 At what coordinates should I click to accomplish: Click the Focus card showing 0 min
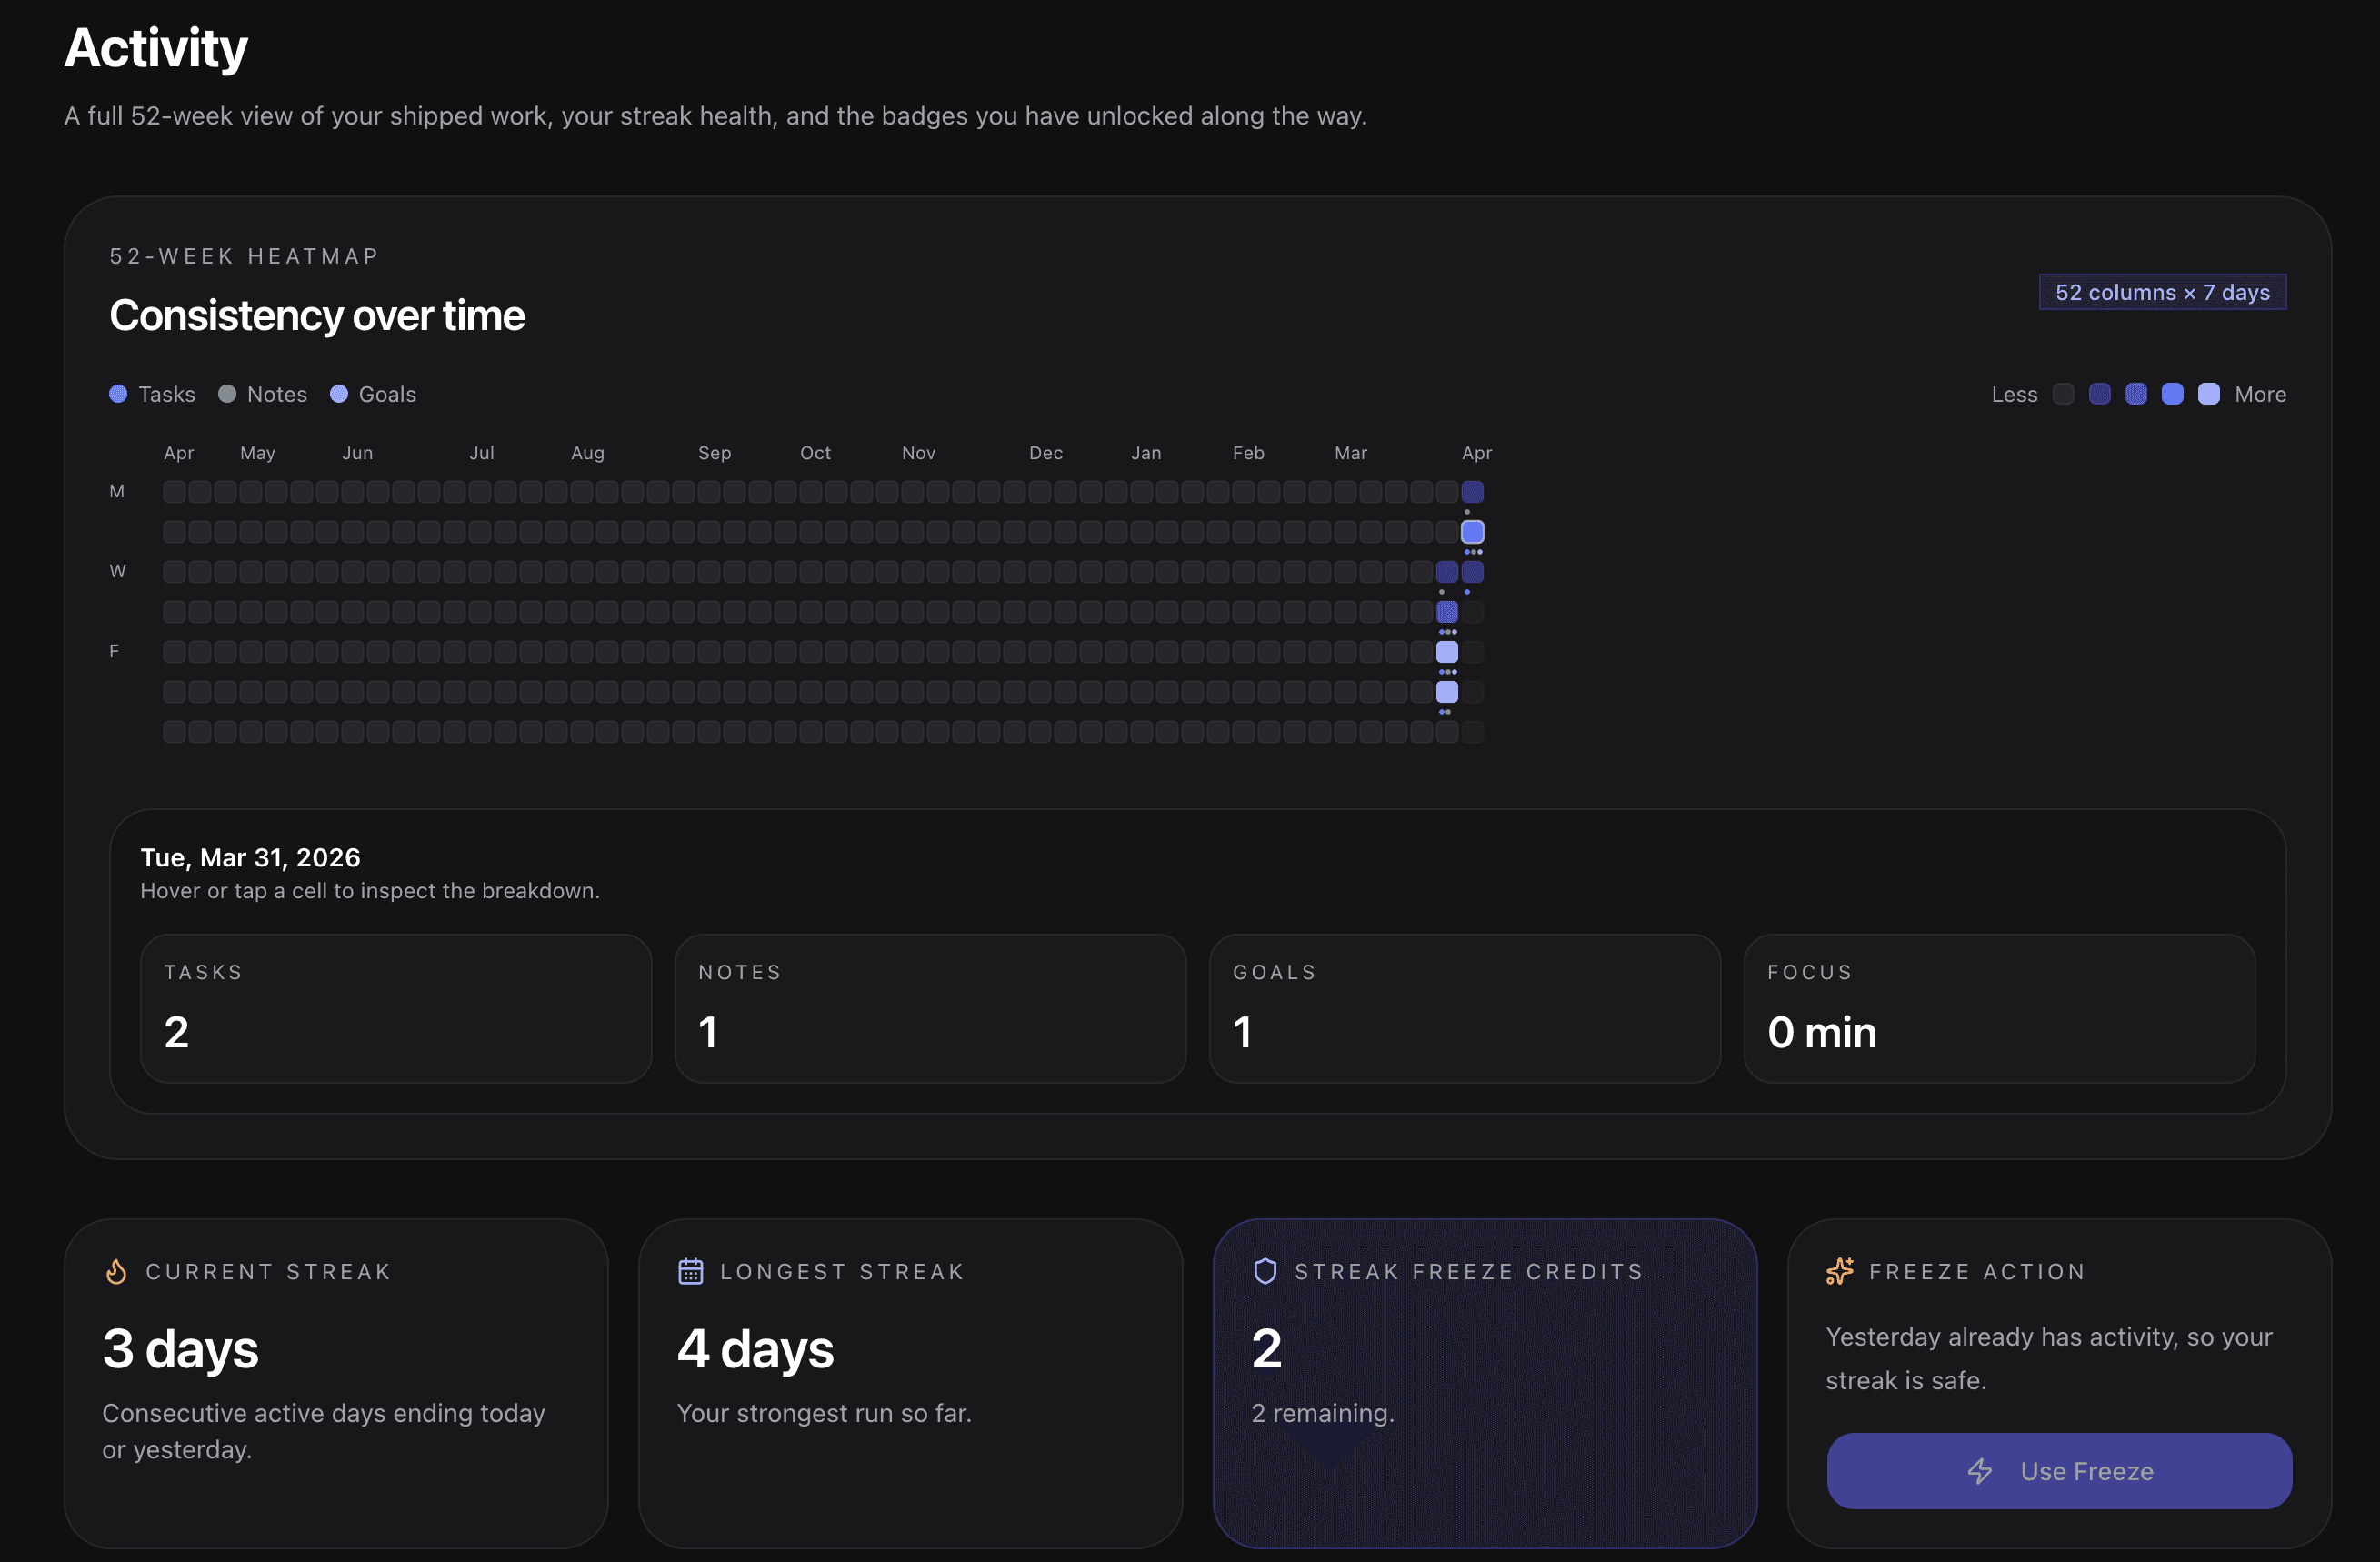(1999, 1008)
